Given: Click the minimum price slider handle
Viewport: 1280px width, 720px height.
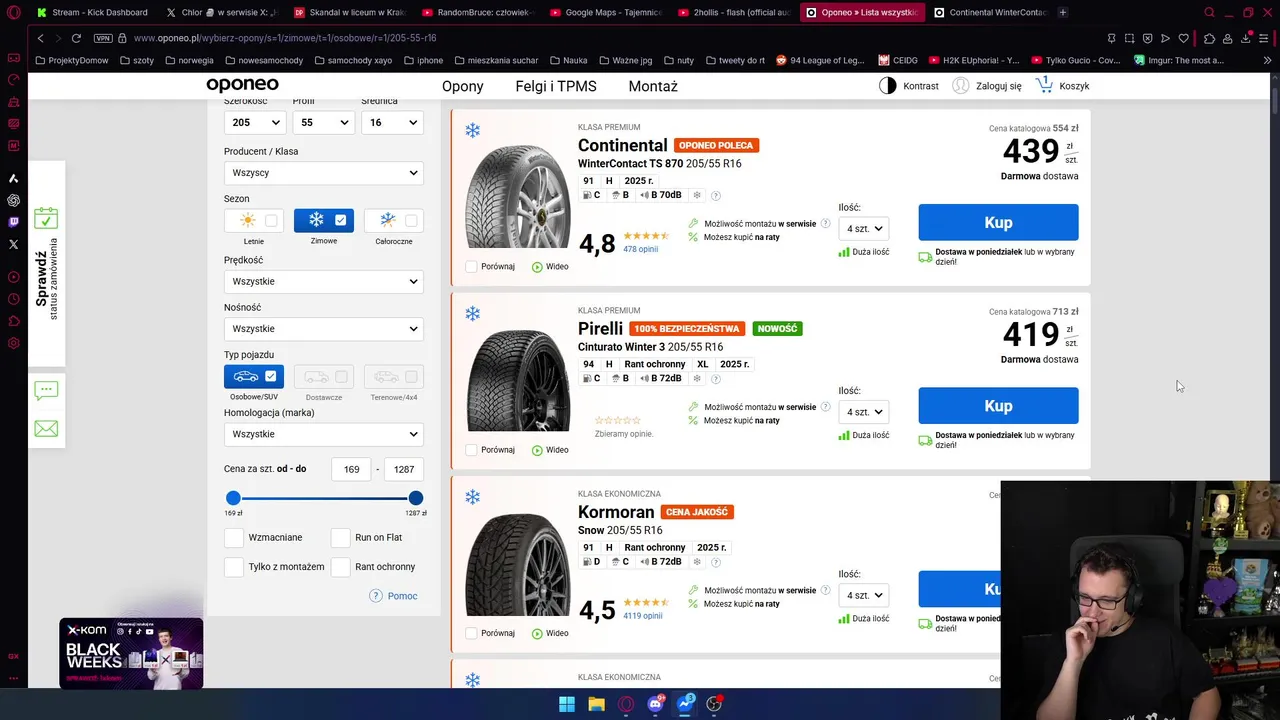Looking at the screenshot, I should coord(233,498).
